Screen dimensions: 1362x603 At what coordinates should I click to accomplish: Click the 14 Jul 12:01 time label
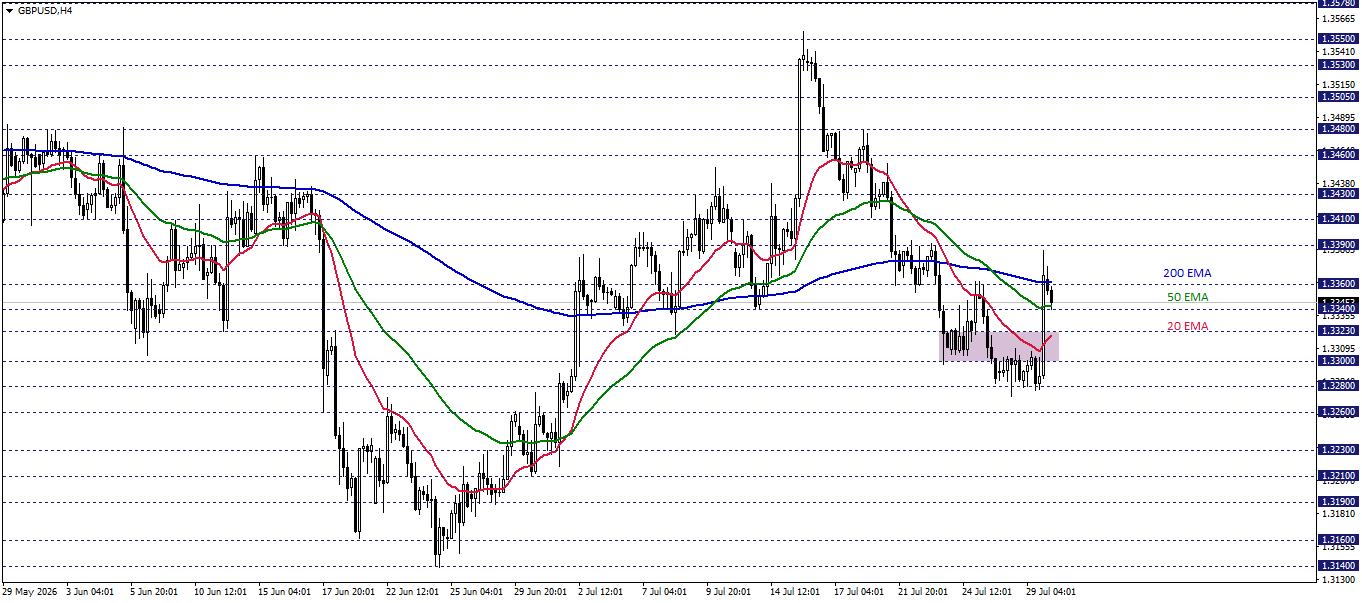click(797, 592)
